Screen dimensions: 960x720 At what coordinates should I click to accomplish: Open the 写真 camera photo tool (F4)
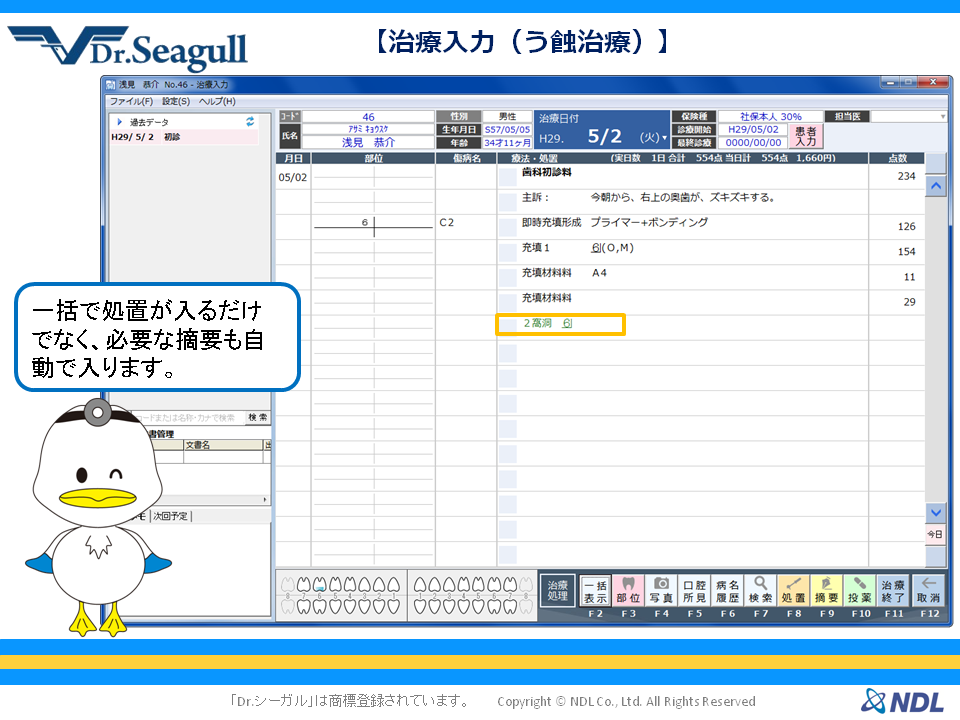(661, 590)
